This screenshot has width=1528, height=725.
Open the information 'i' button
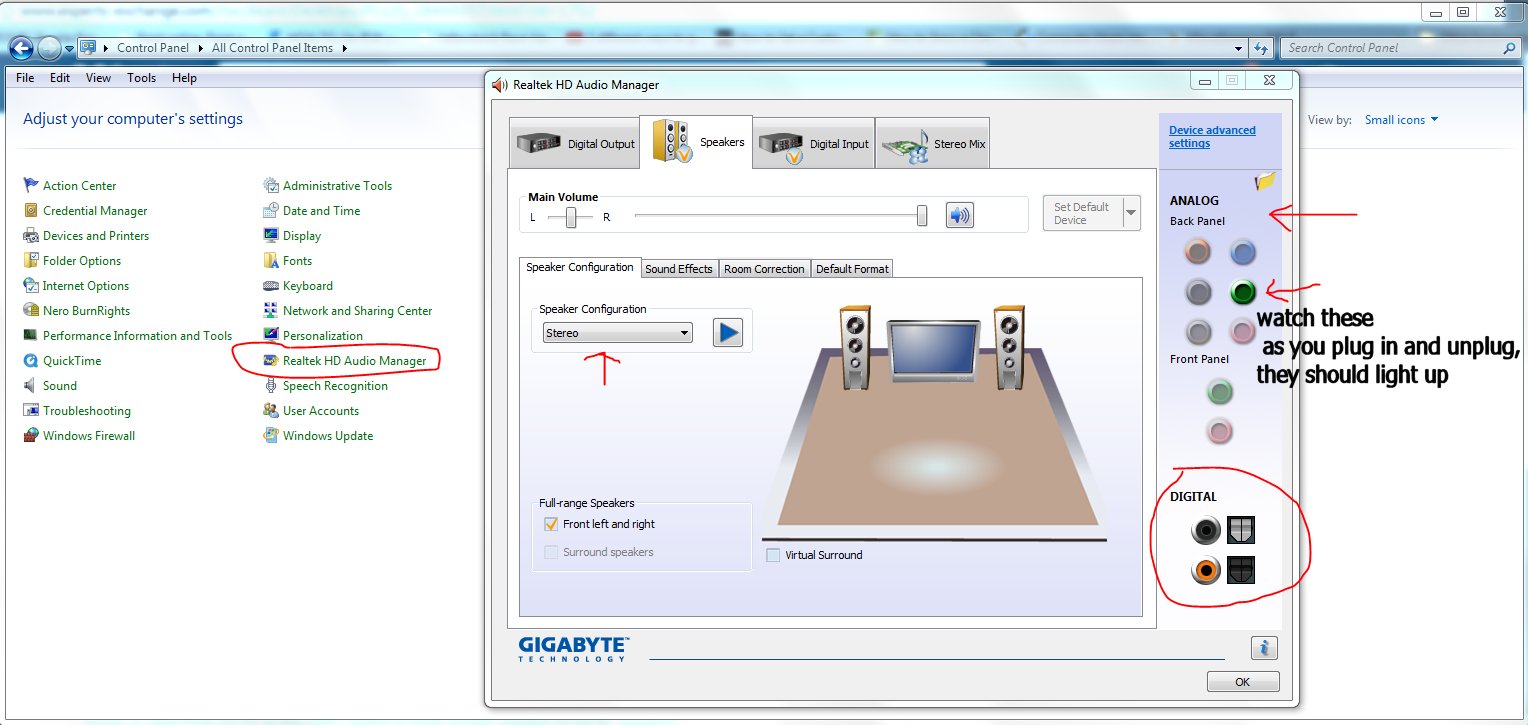(1264, 647)
